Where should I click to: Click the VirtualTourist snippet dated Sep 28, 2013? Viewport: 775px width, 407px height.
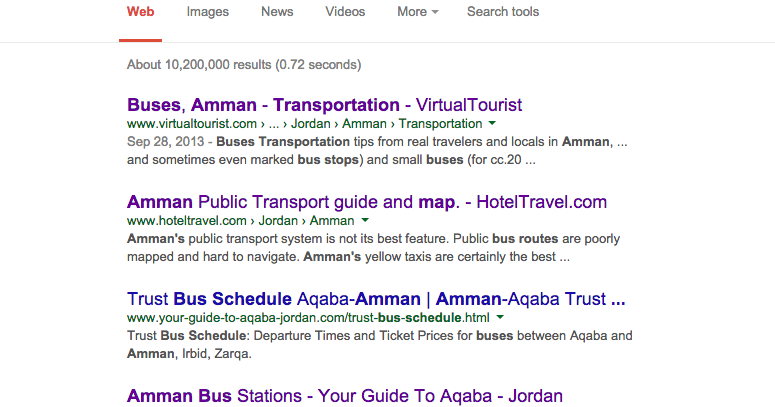coord(377,151)
